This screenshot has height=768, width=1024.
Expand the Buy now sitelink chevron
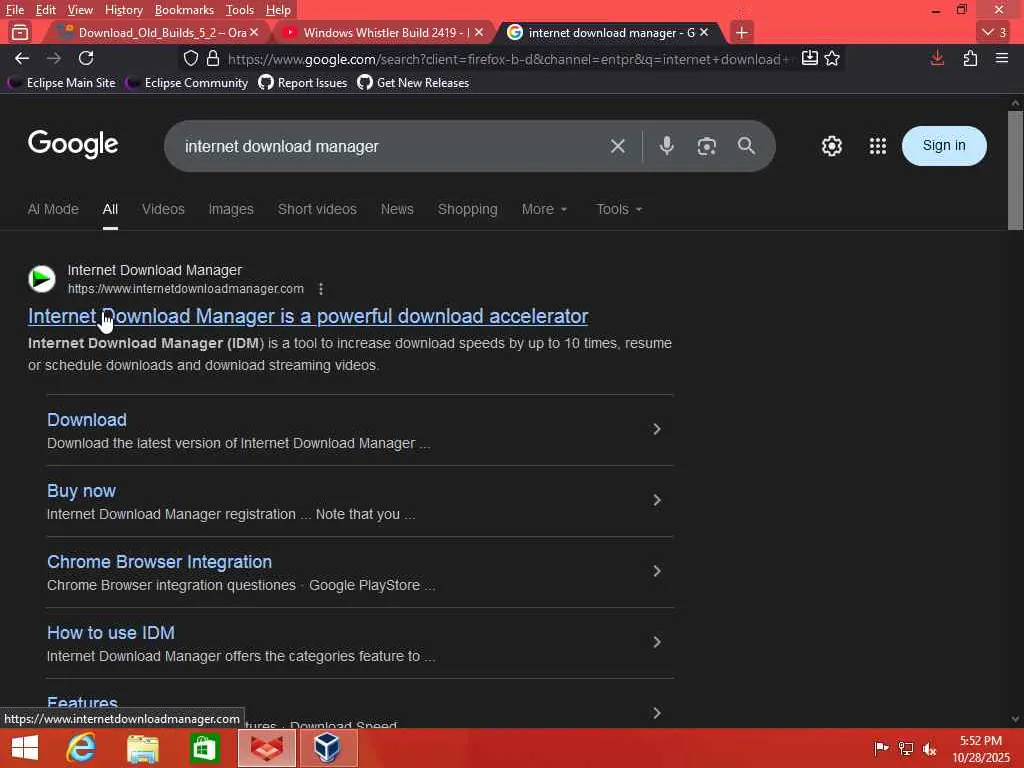[x=657, y=500]
